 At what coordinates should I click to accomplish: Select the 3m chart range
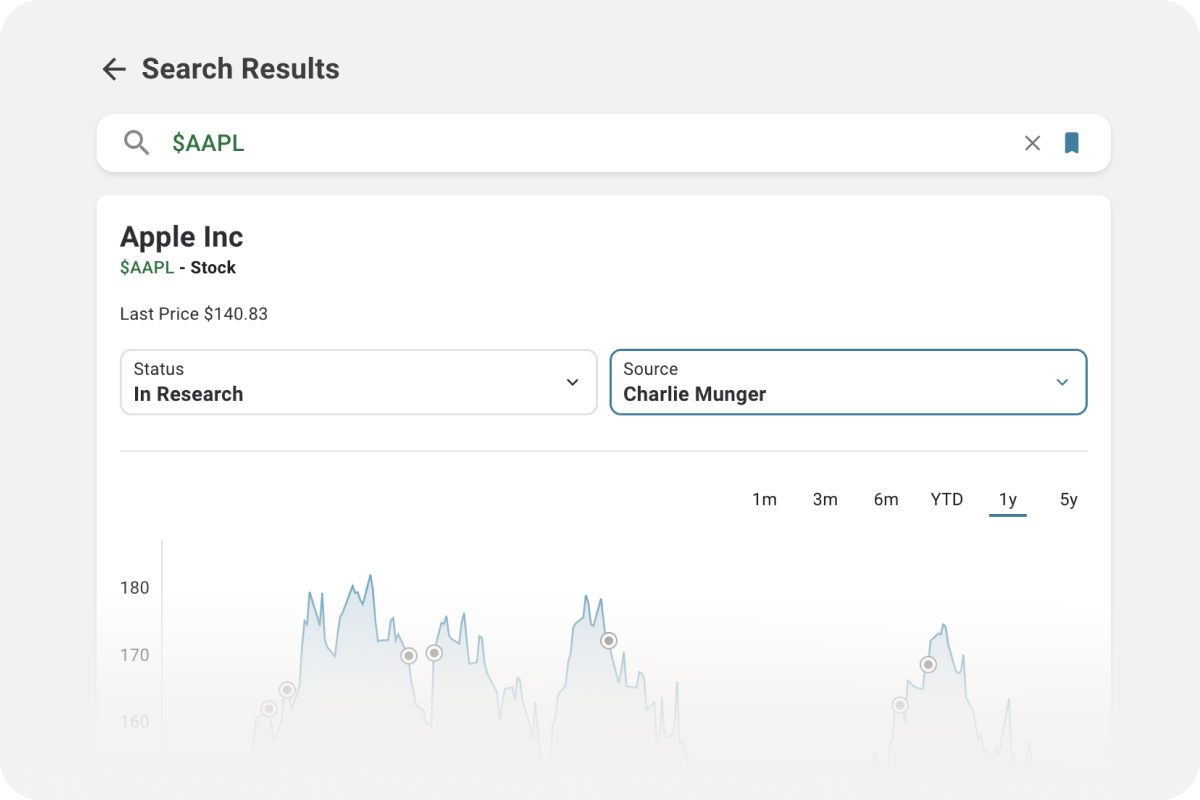825,500
